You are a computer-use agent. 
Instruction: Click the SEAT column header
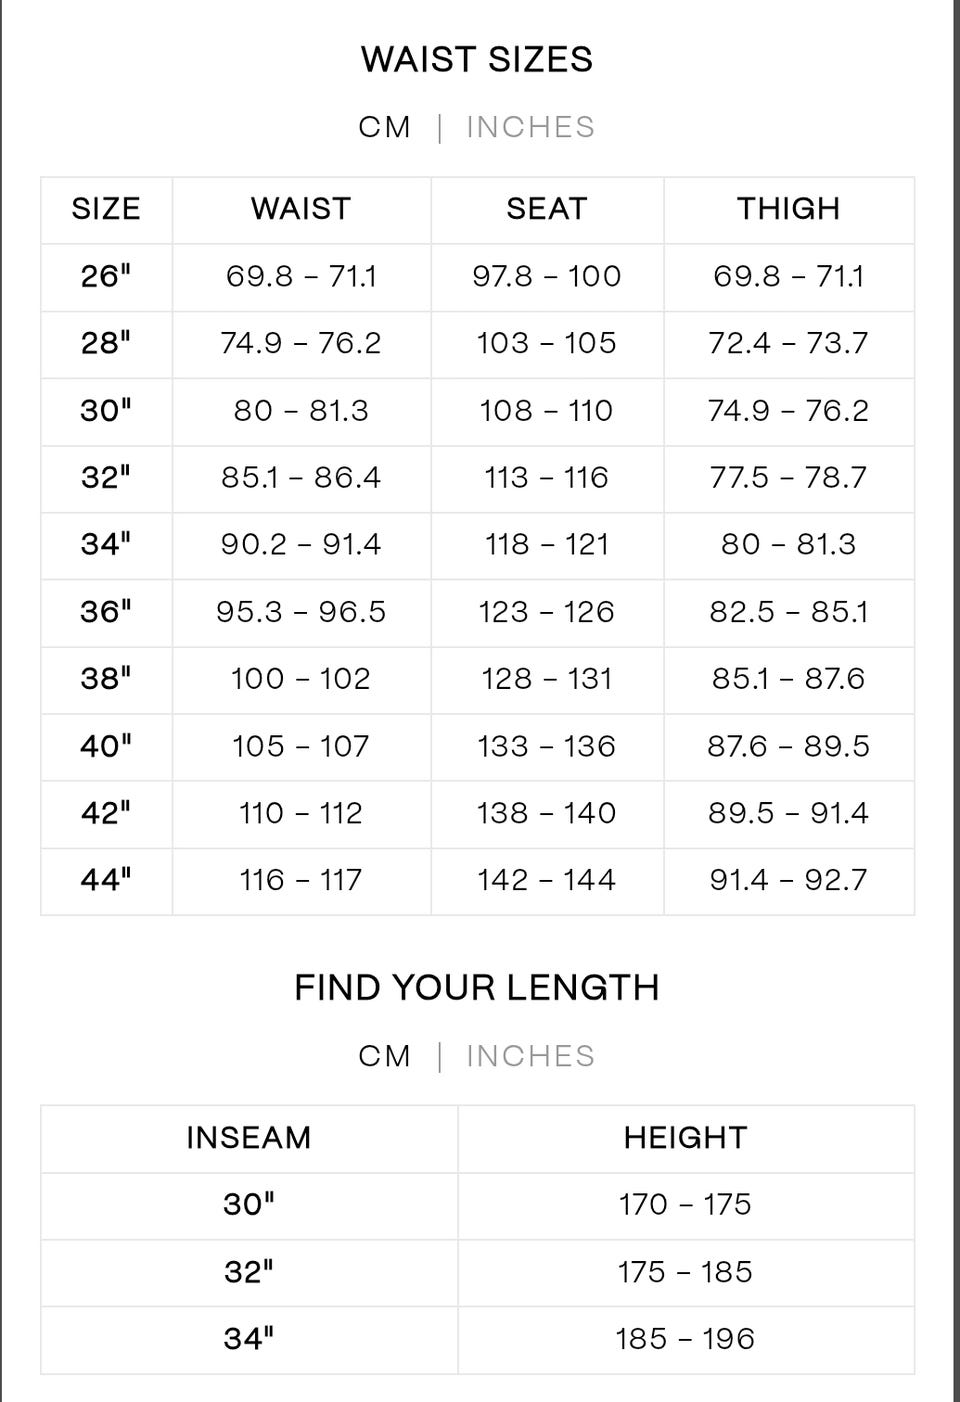click(547, 209)
